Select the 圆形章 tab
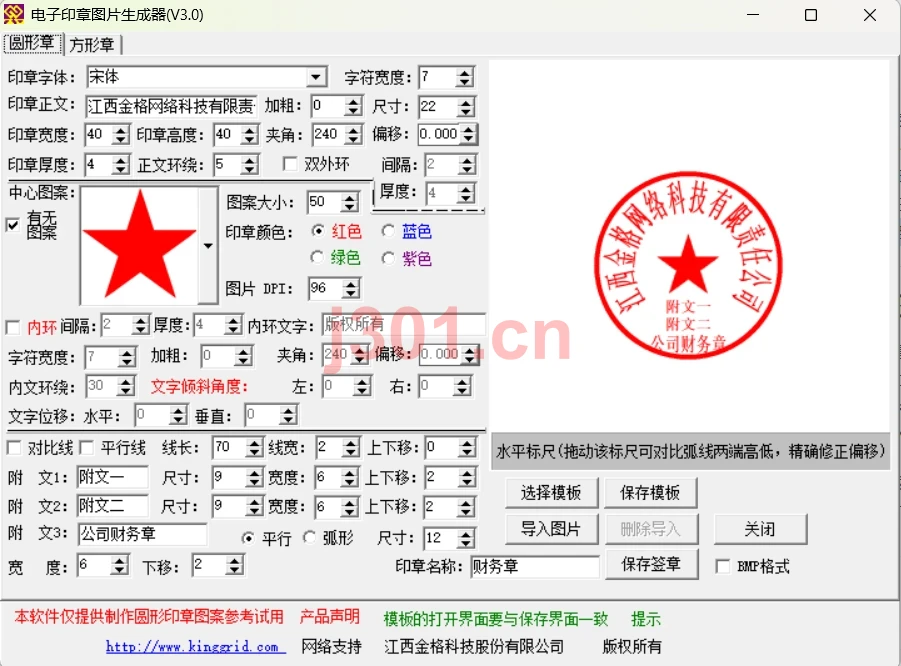 [x=32, y=43]
